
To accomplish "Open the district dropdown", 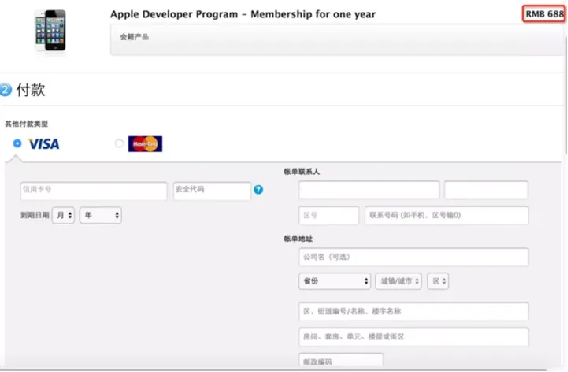I will tap(438, 281).
